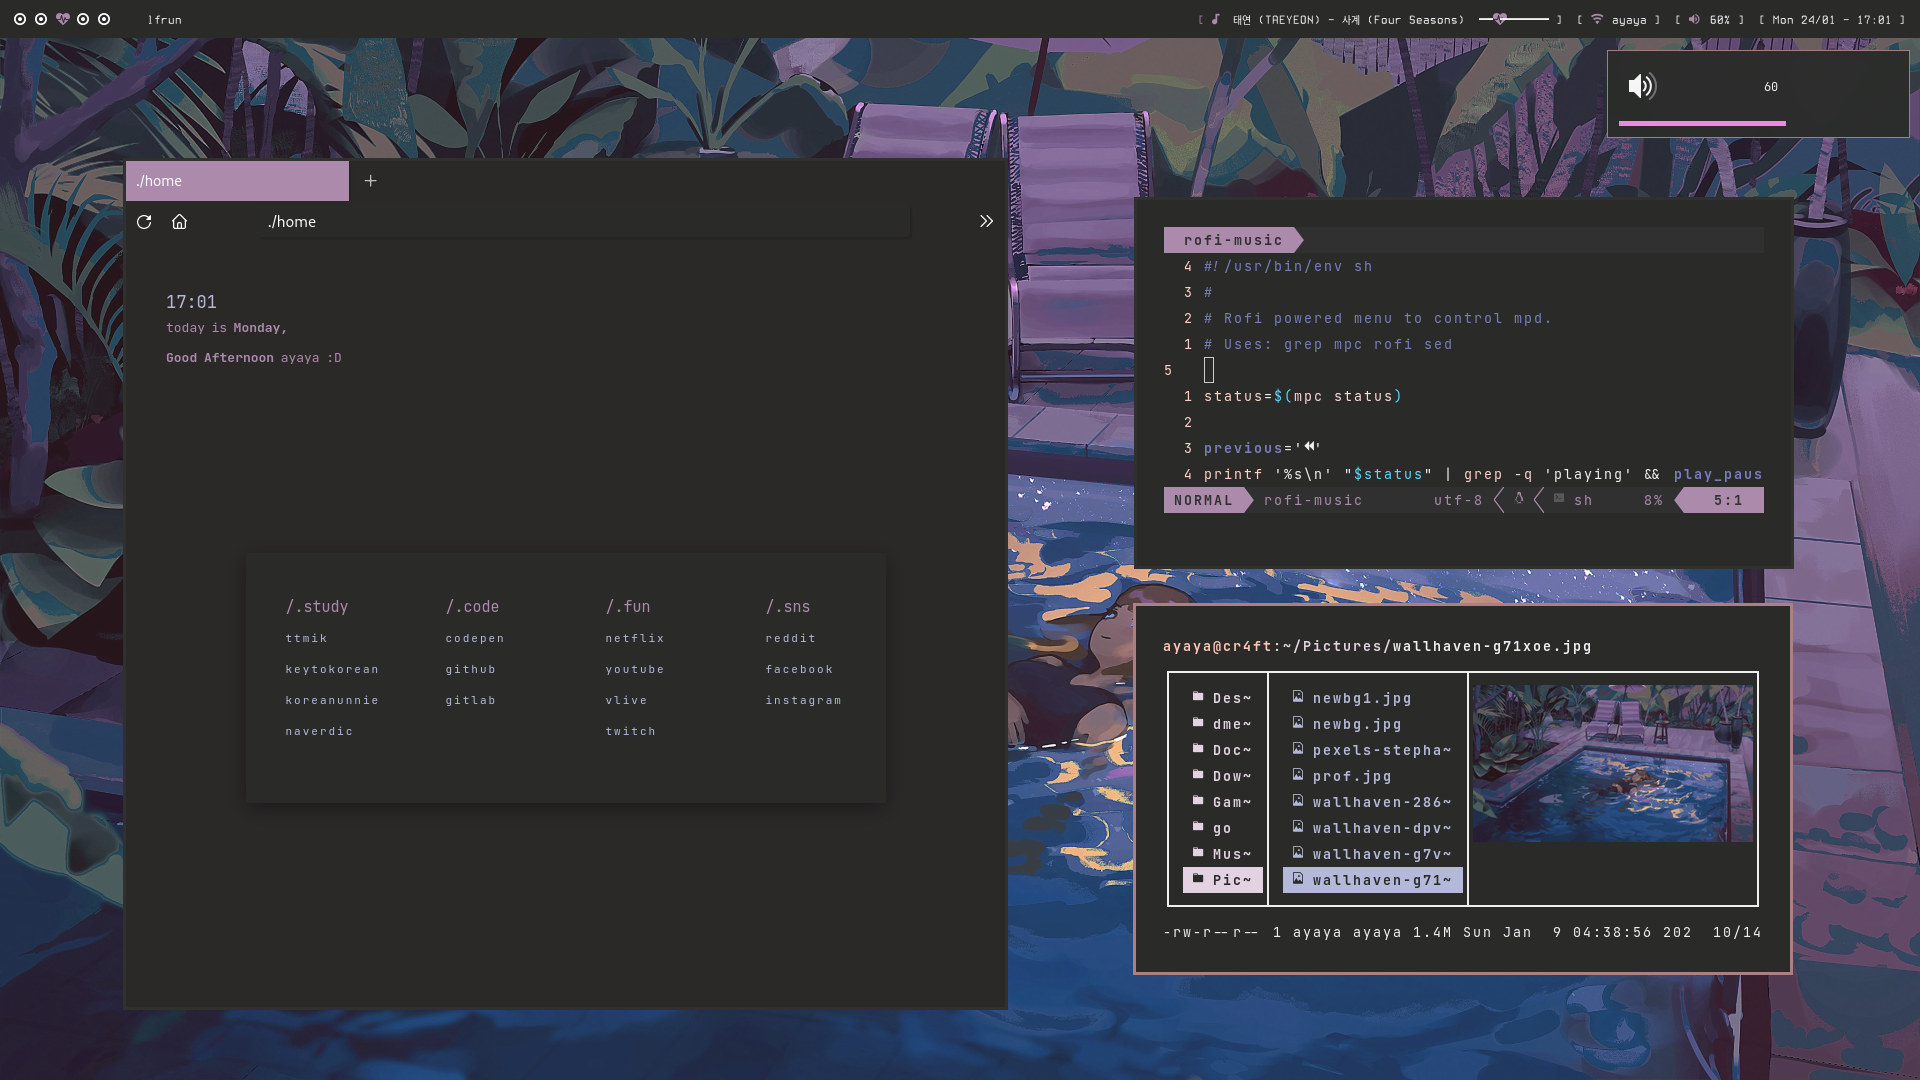Switch to the second workspace circle icon
This screenshot has width=1920, height=1080.
coord(41,19)
